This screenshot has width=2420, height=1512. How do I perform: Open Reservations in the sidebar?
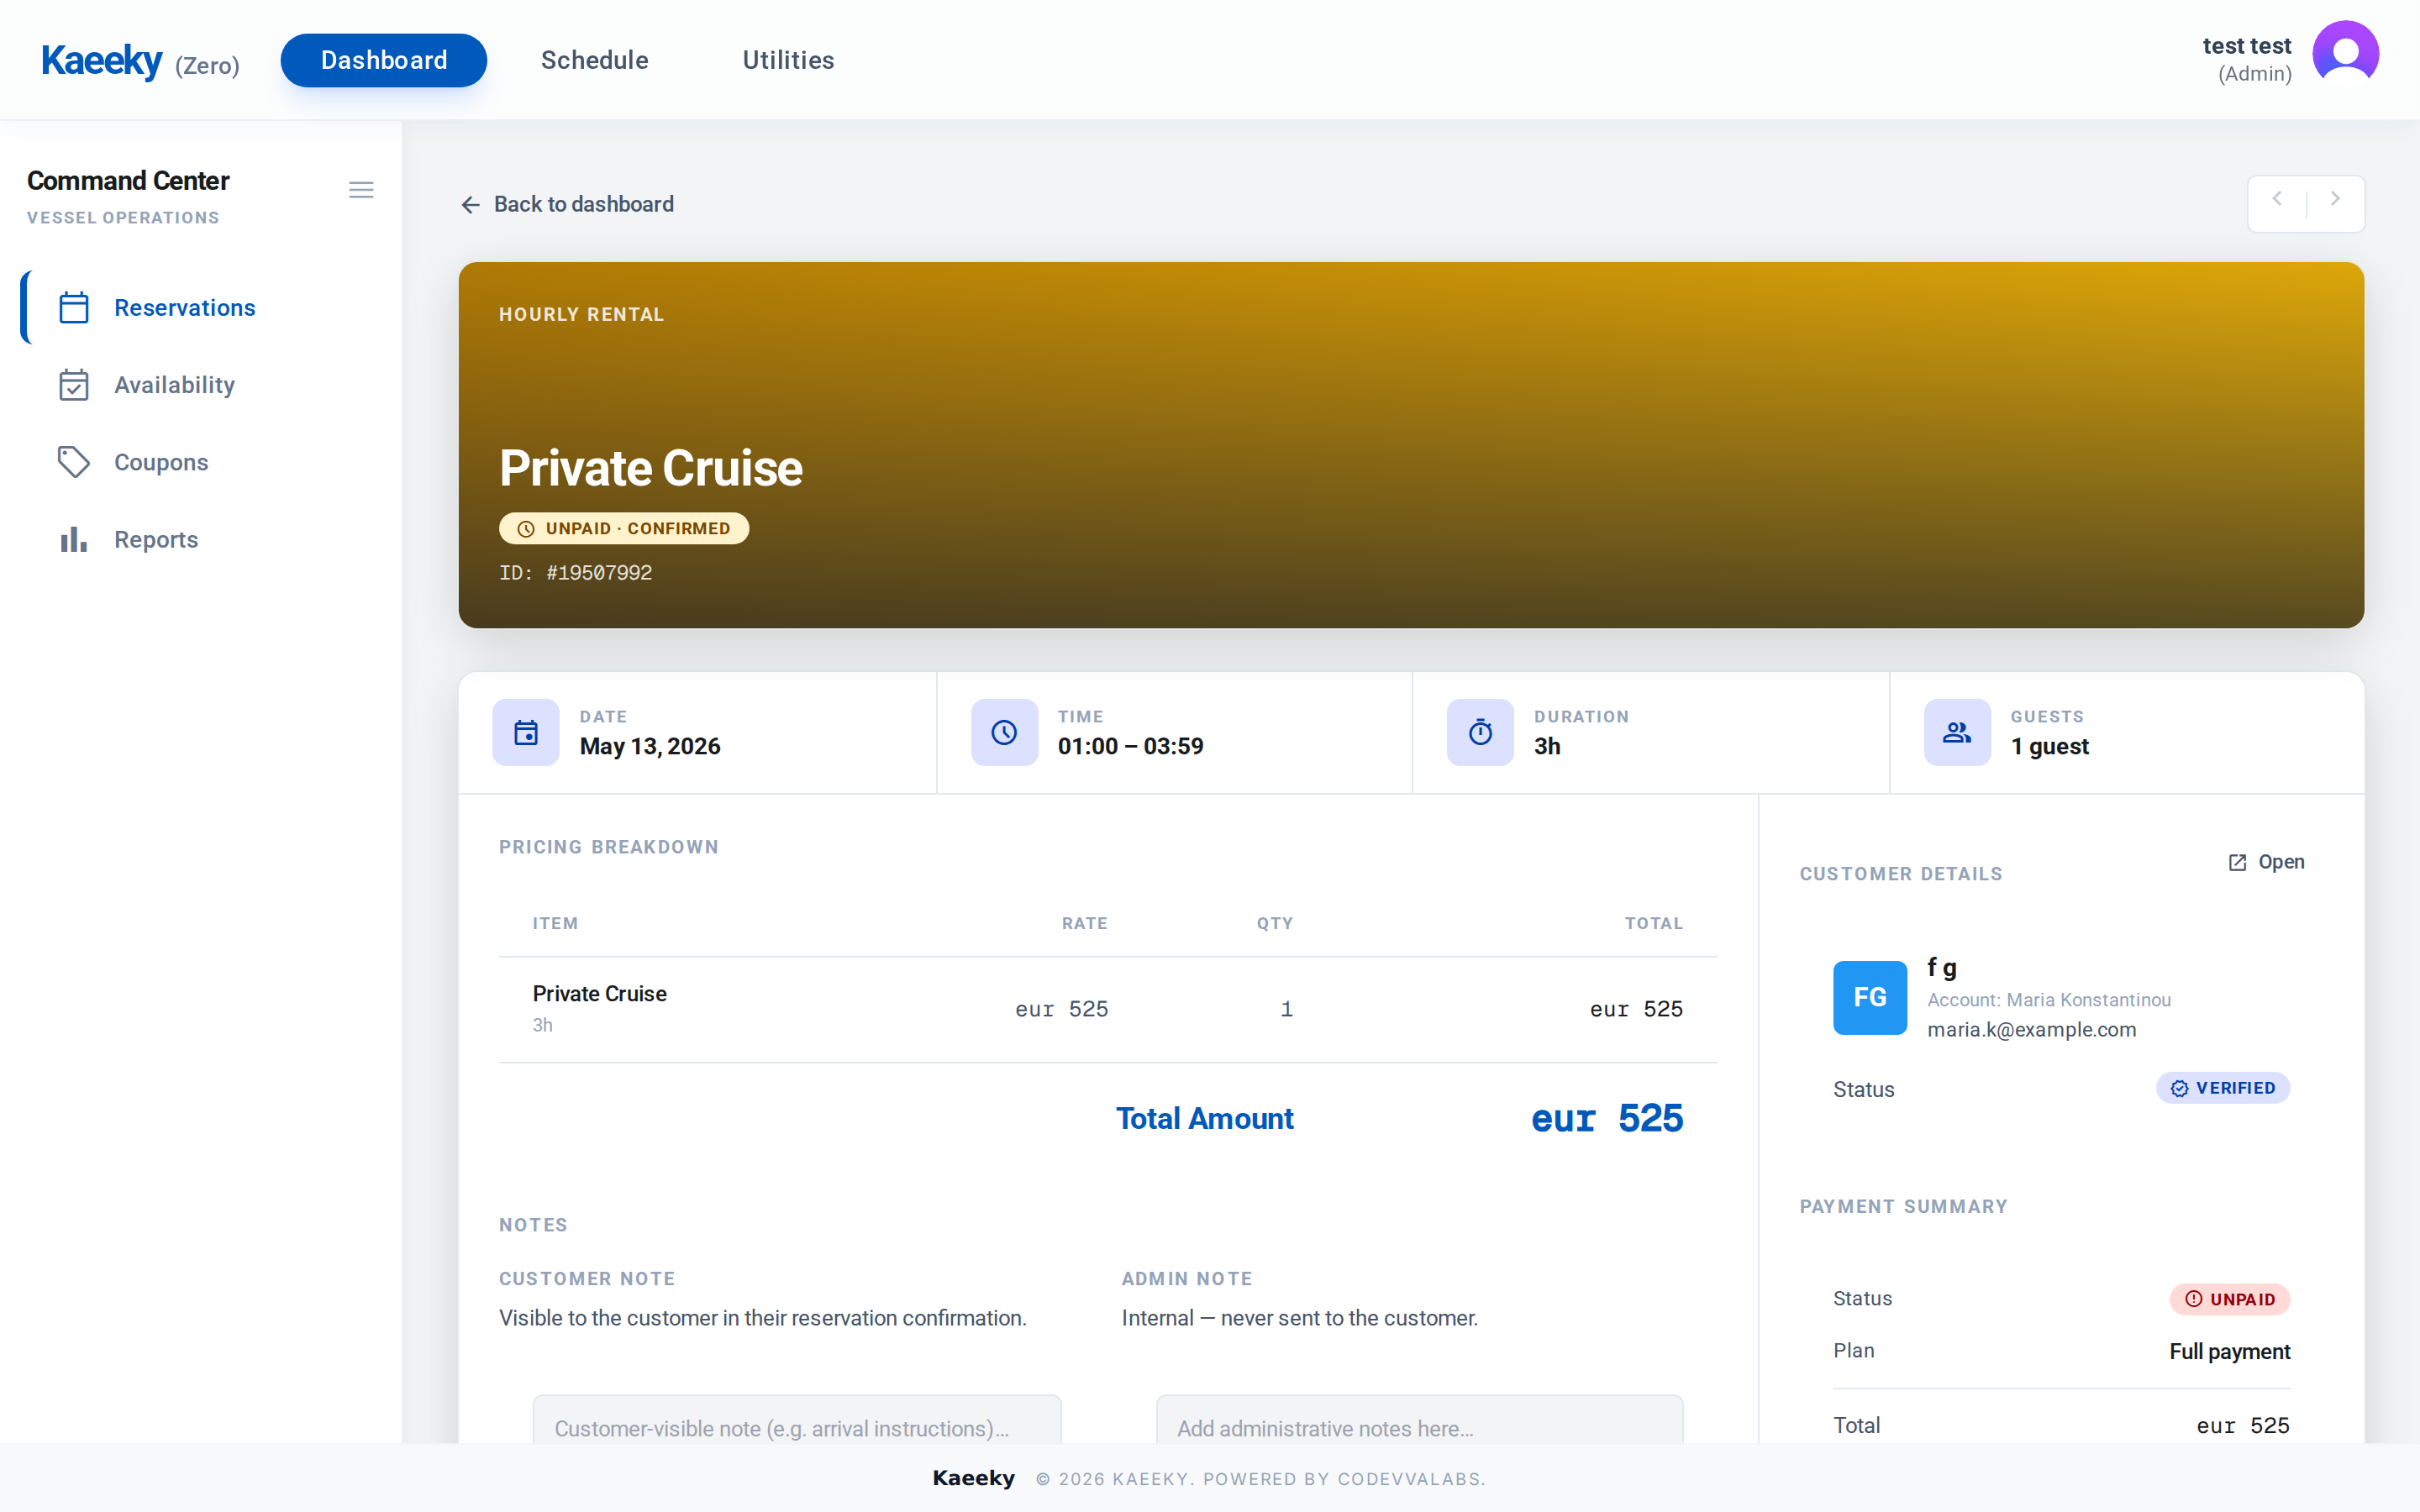click(x=200, y=307)
